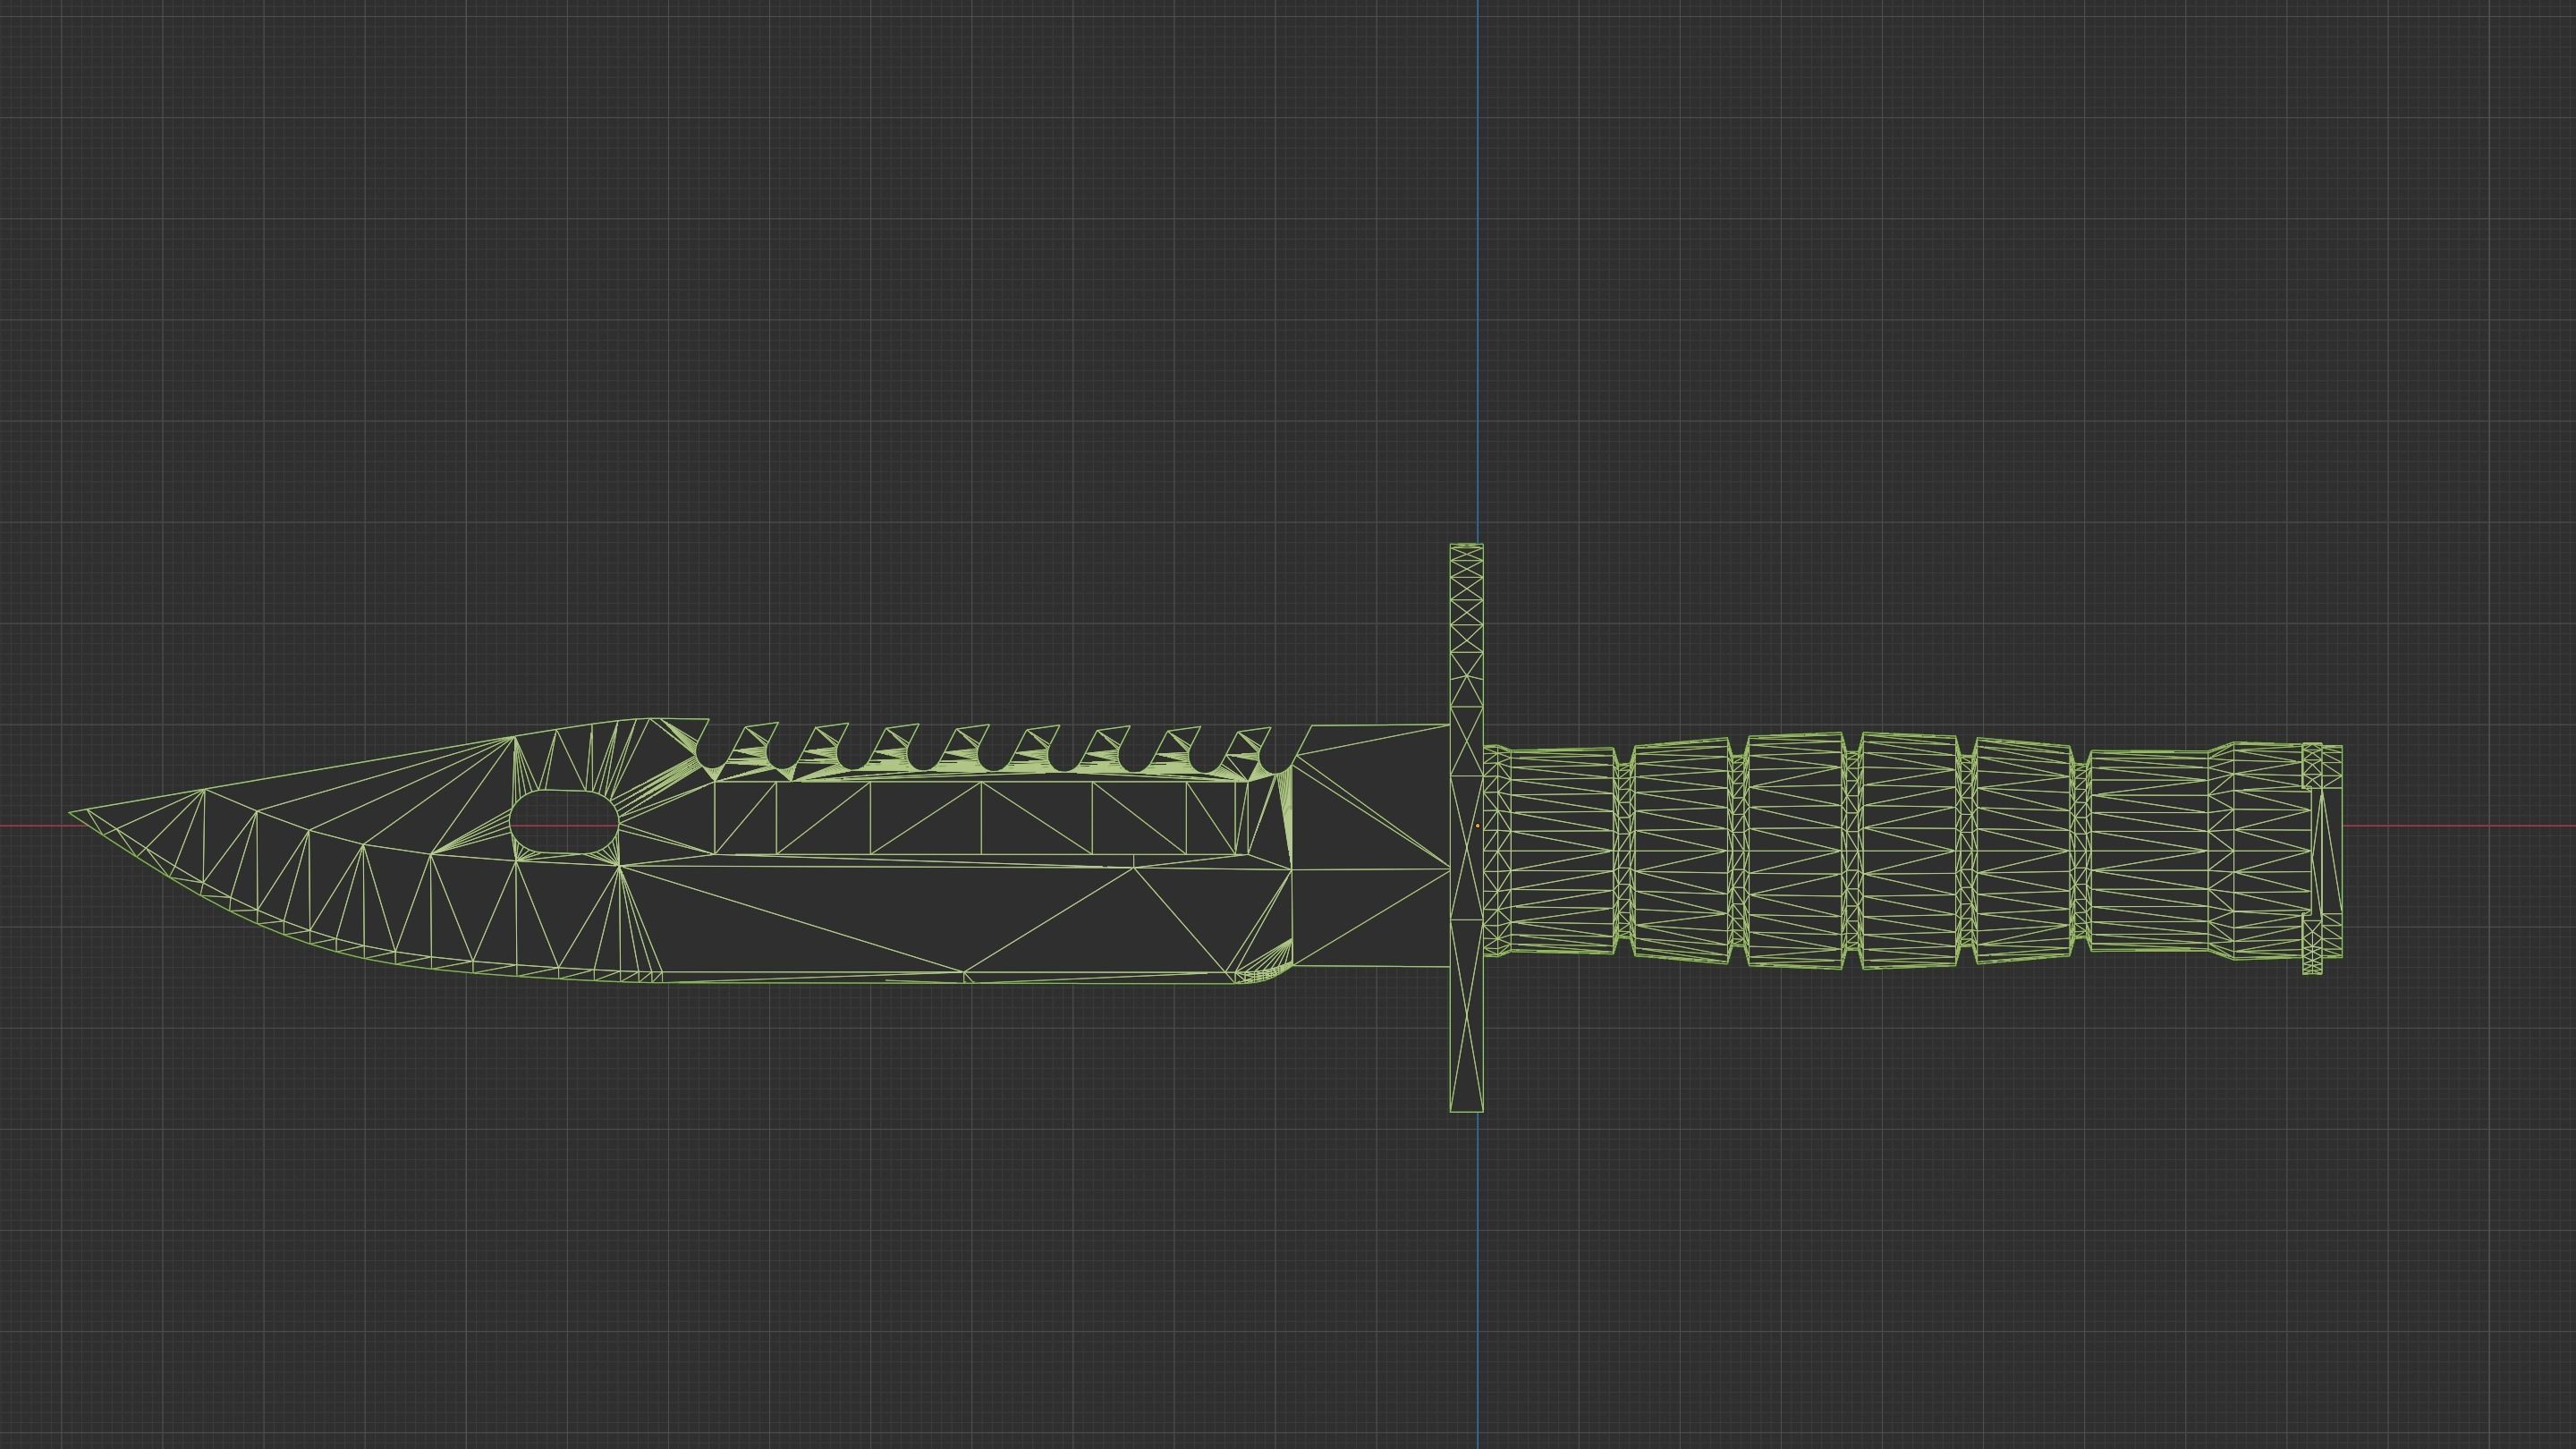Click the orange object origin dot
The image size is (2576, 1449).
point(1477,826)
